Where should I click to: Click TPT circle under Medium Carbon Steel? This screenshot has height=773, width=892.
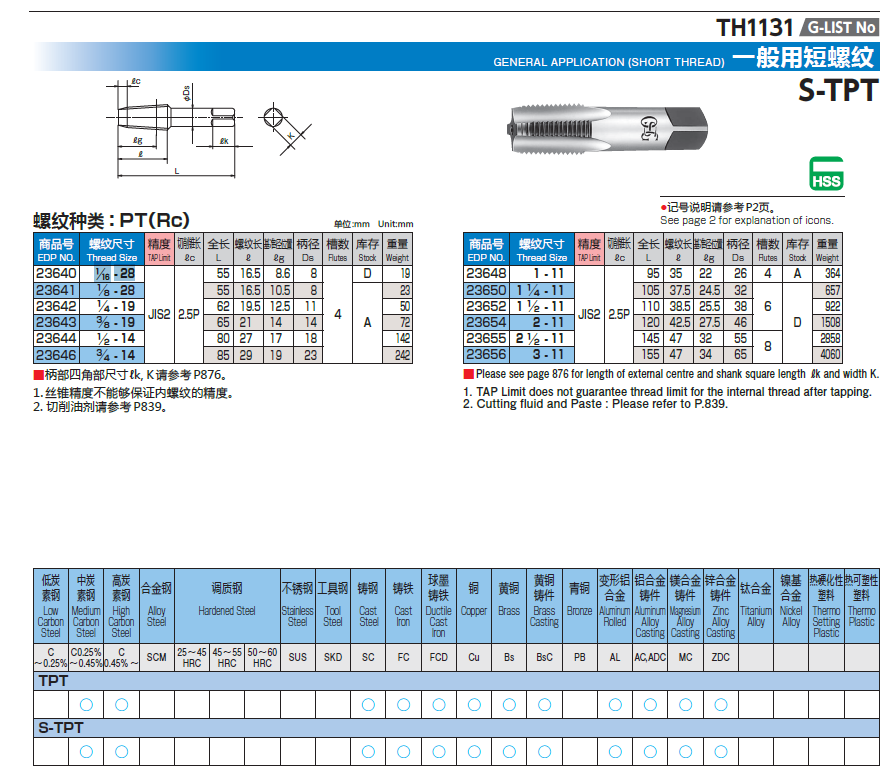(86, 705)
